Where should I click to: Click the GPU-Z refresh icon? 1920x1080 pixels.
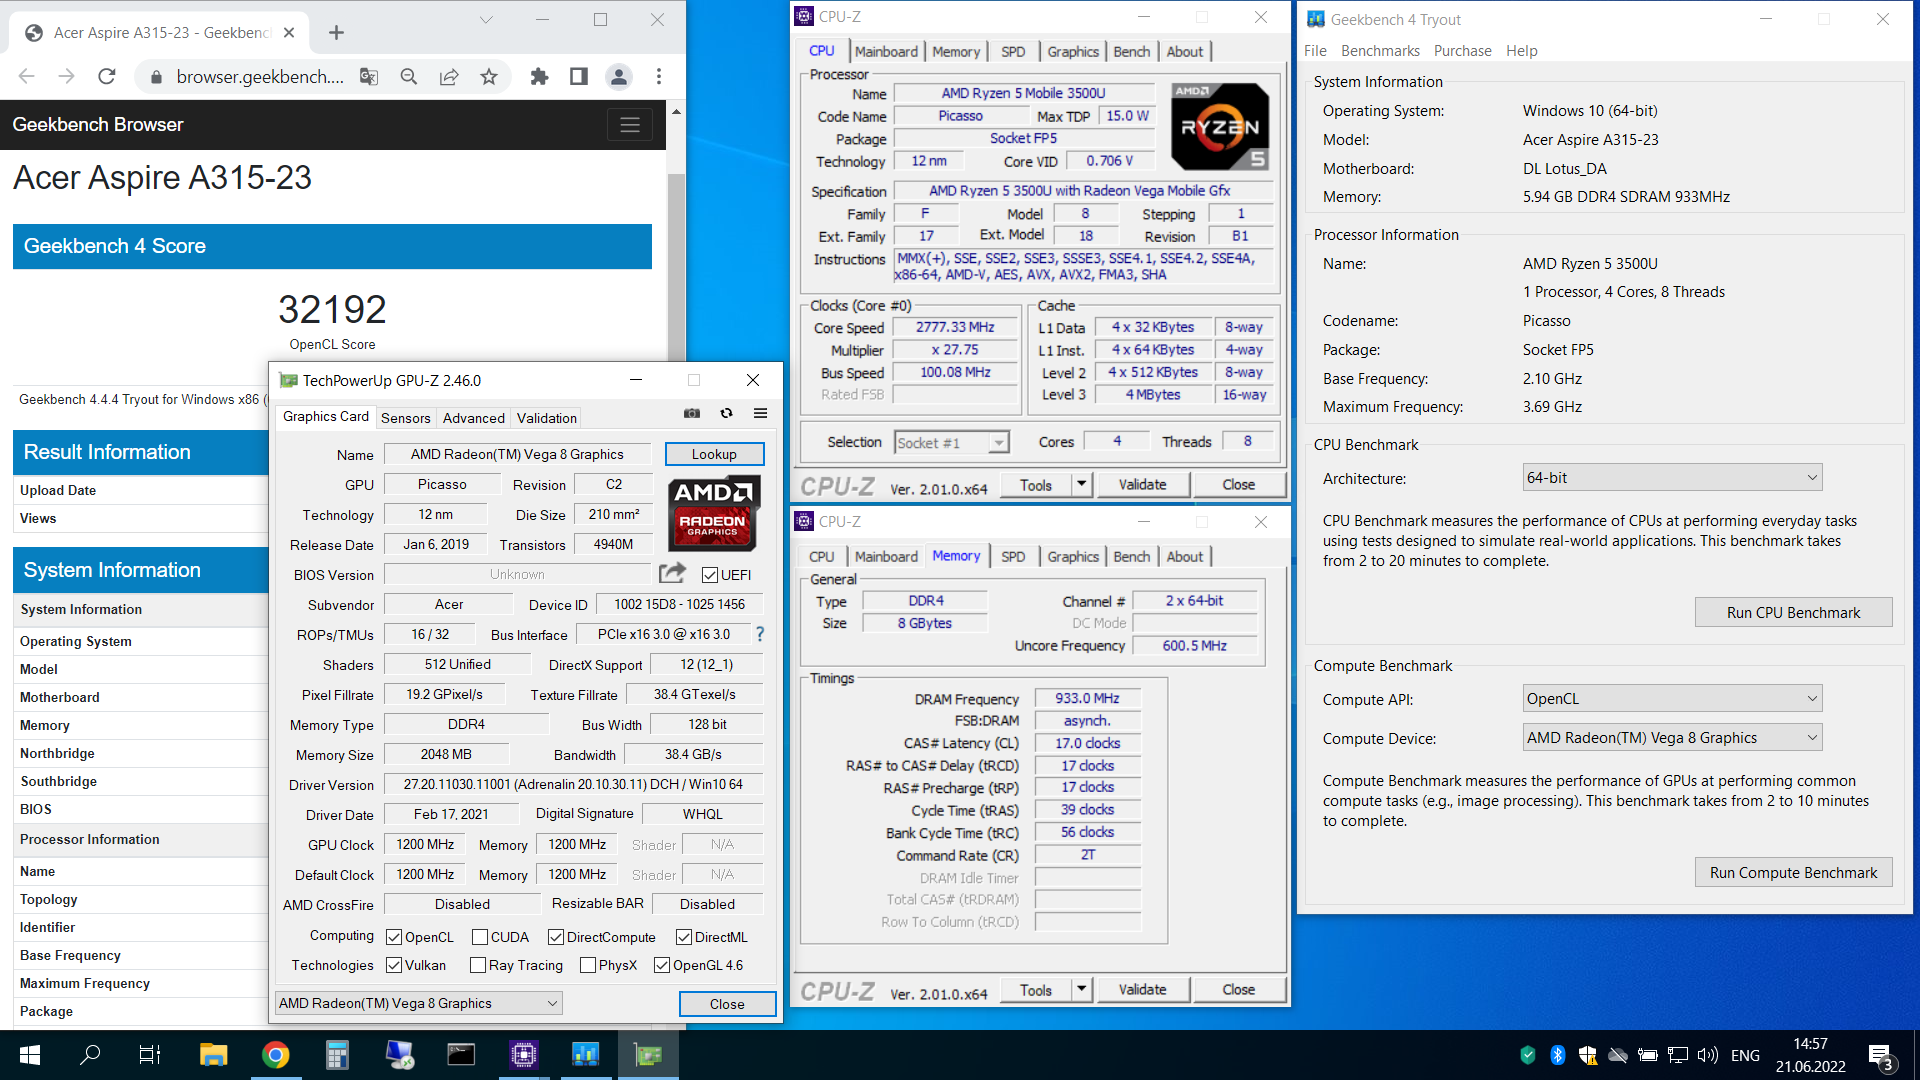[727, 413]
